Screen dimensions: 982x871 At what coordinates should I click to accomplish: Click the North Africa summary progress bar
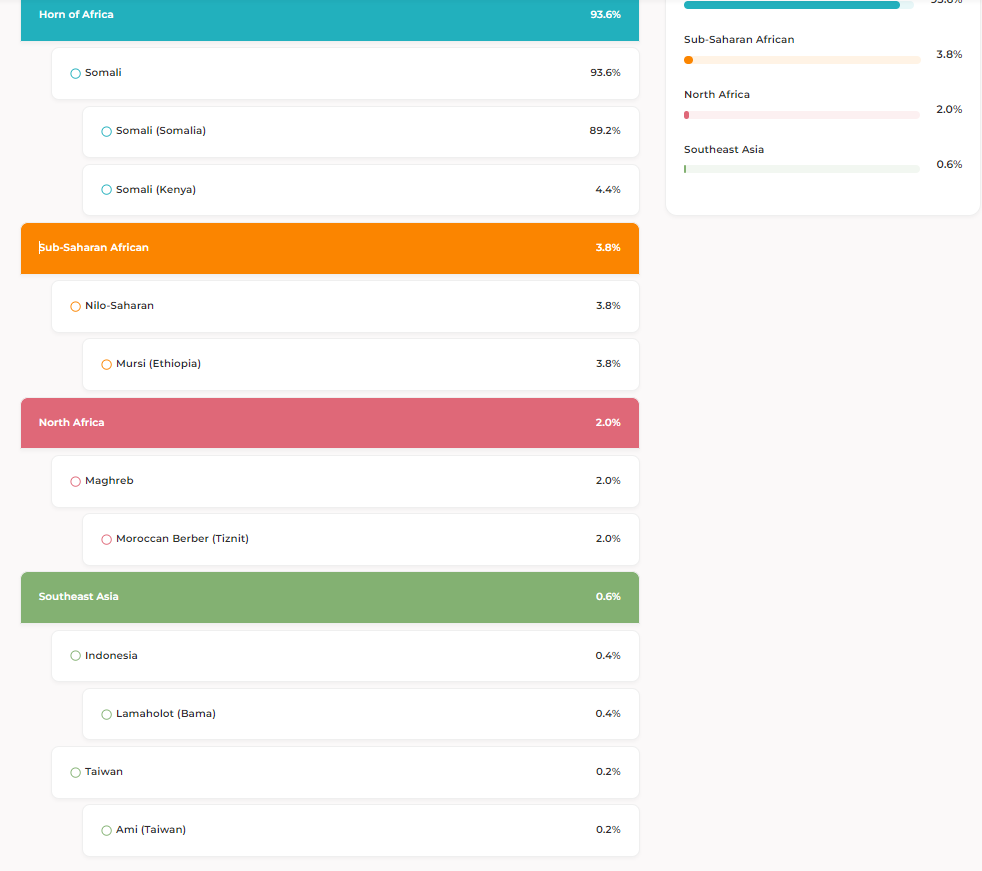801,115
